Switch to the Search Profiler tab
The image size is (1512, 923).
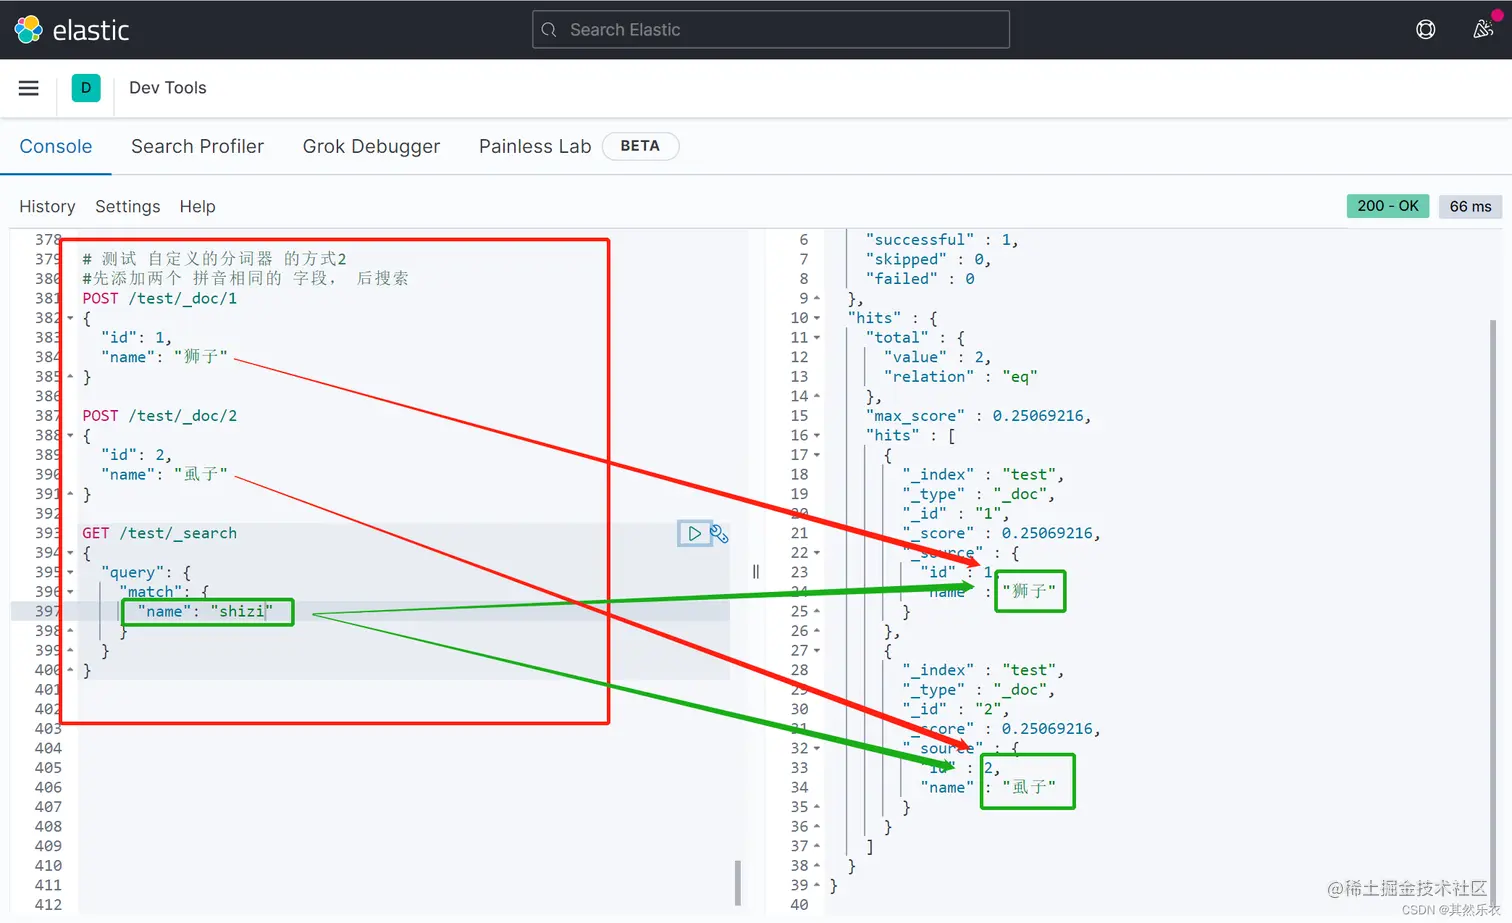point(197,146)
